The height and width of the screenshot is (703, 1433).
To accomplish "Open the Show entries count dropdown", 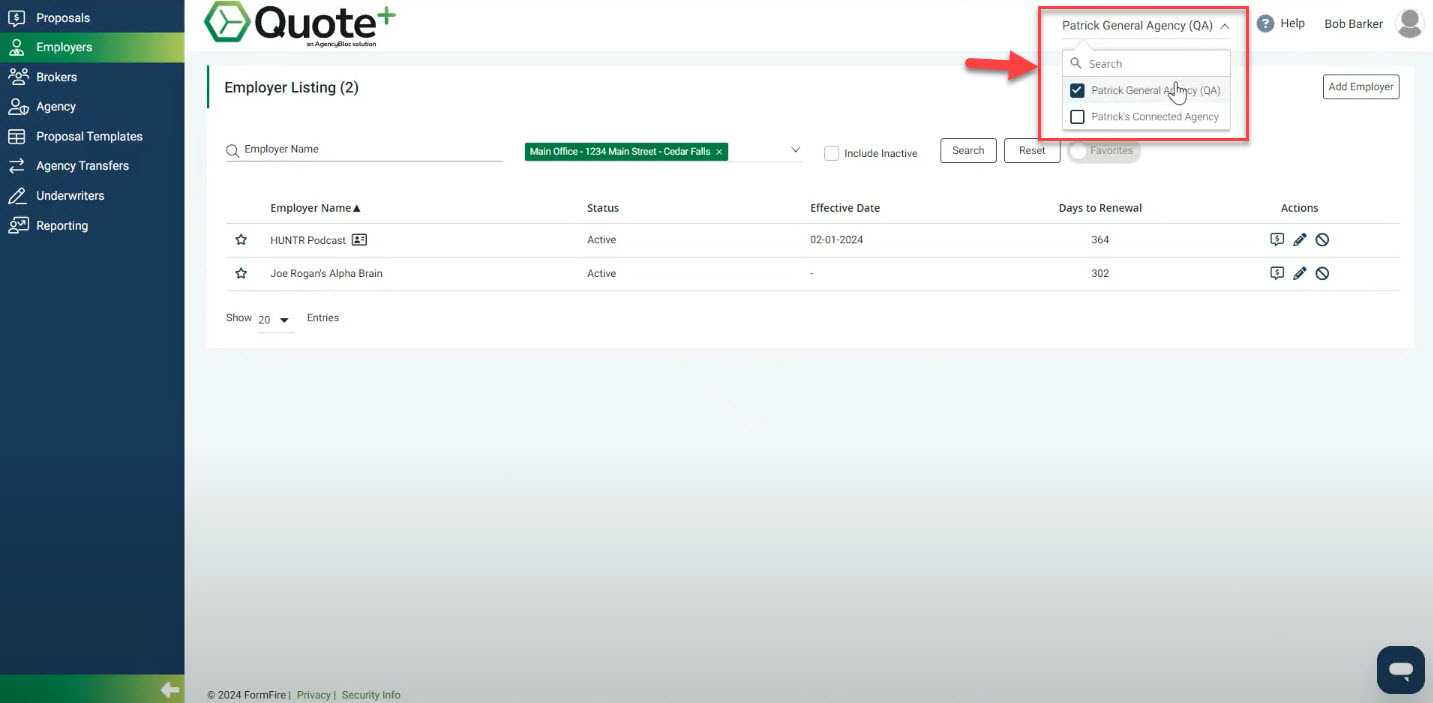I will click(274, 320).
